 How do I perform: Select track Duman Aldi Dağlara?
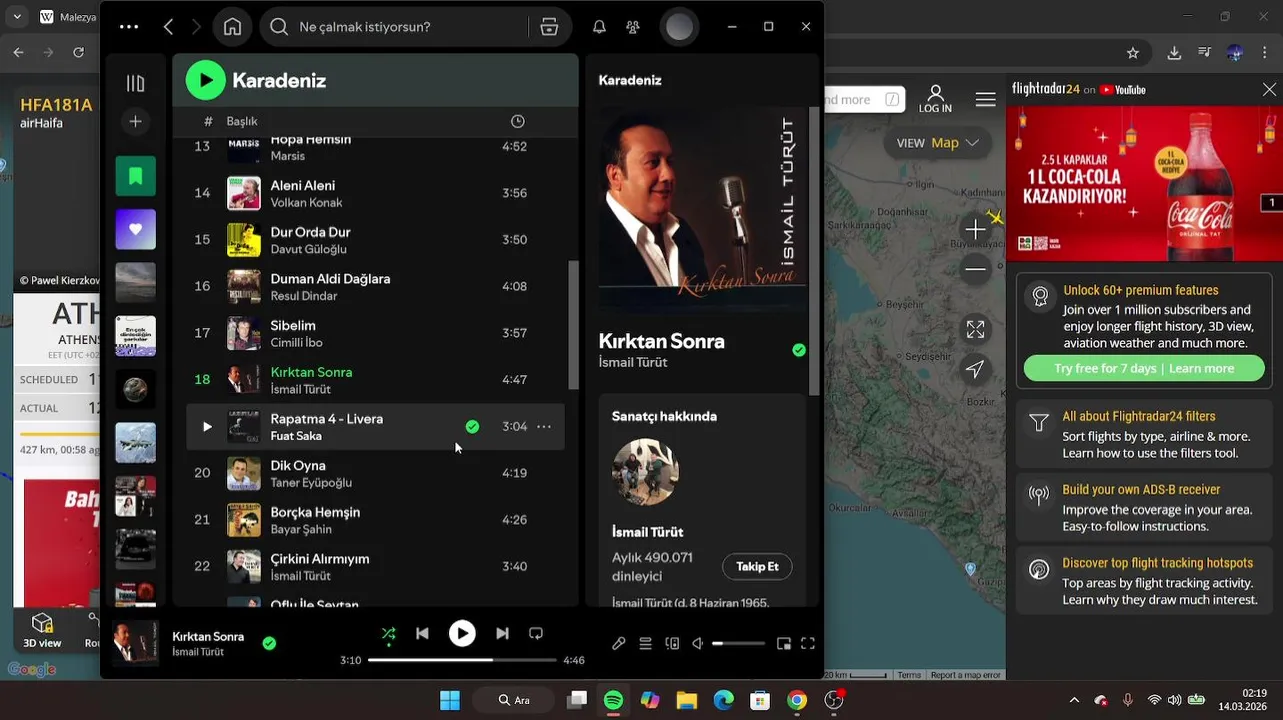pos(375,286)
